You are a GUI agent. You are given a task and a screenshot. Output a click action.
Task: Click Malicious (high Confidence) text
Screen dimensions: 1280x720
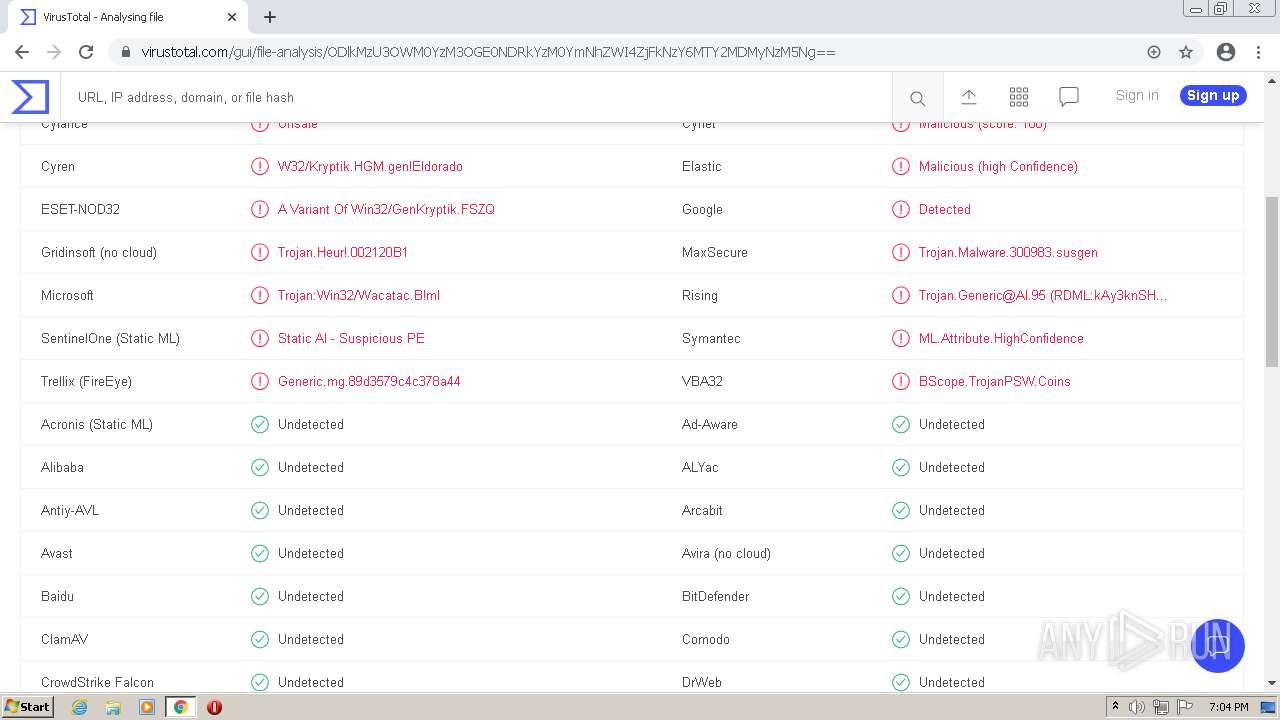998,167
